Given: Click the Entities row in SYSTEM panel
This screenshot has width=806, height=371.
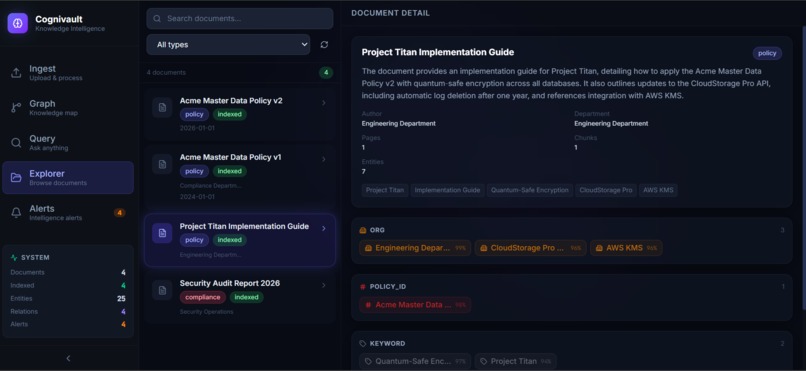Looking at the screenshot, I should [x=68, y=299].
